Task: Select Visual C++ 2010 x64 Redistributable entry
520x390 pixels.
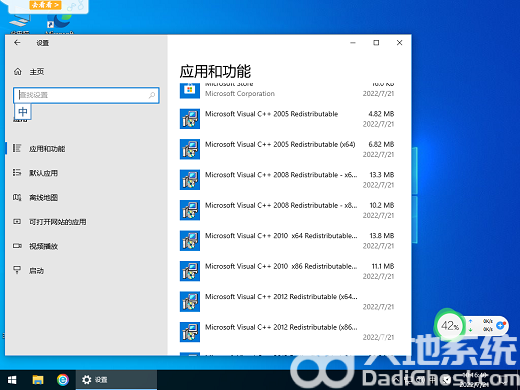Action: [x=281, y=236]
